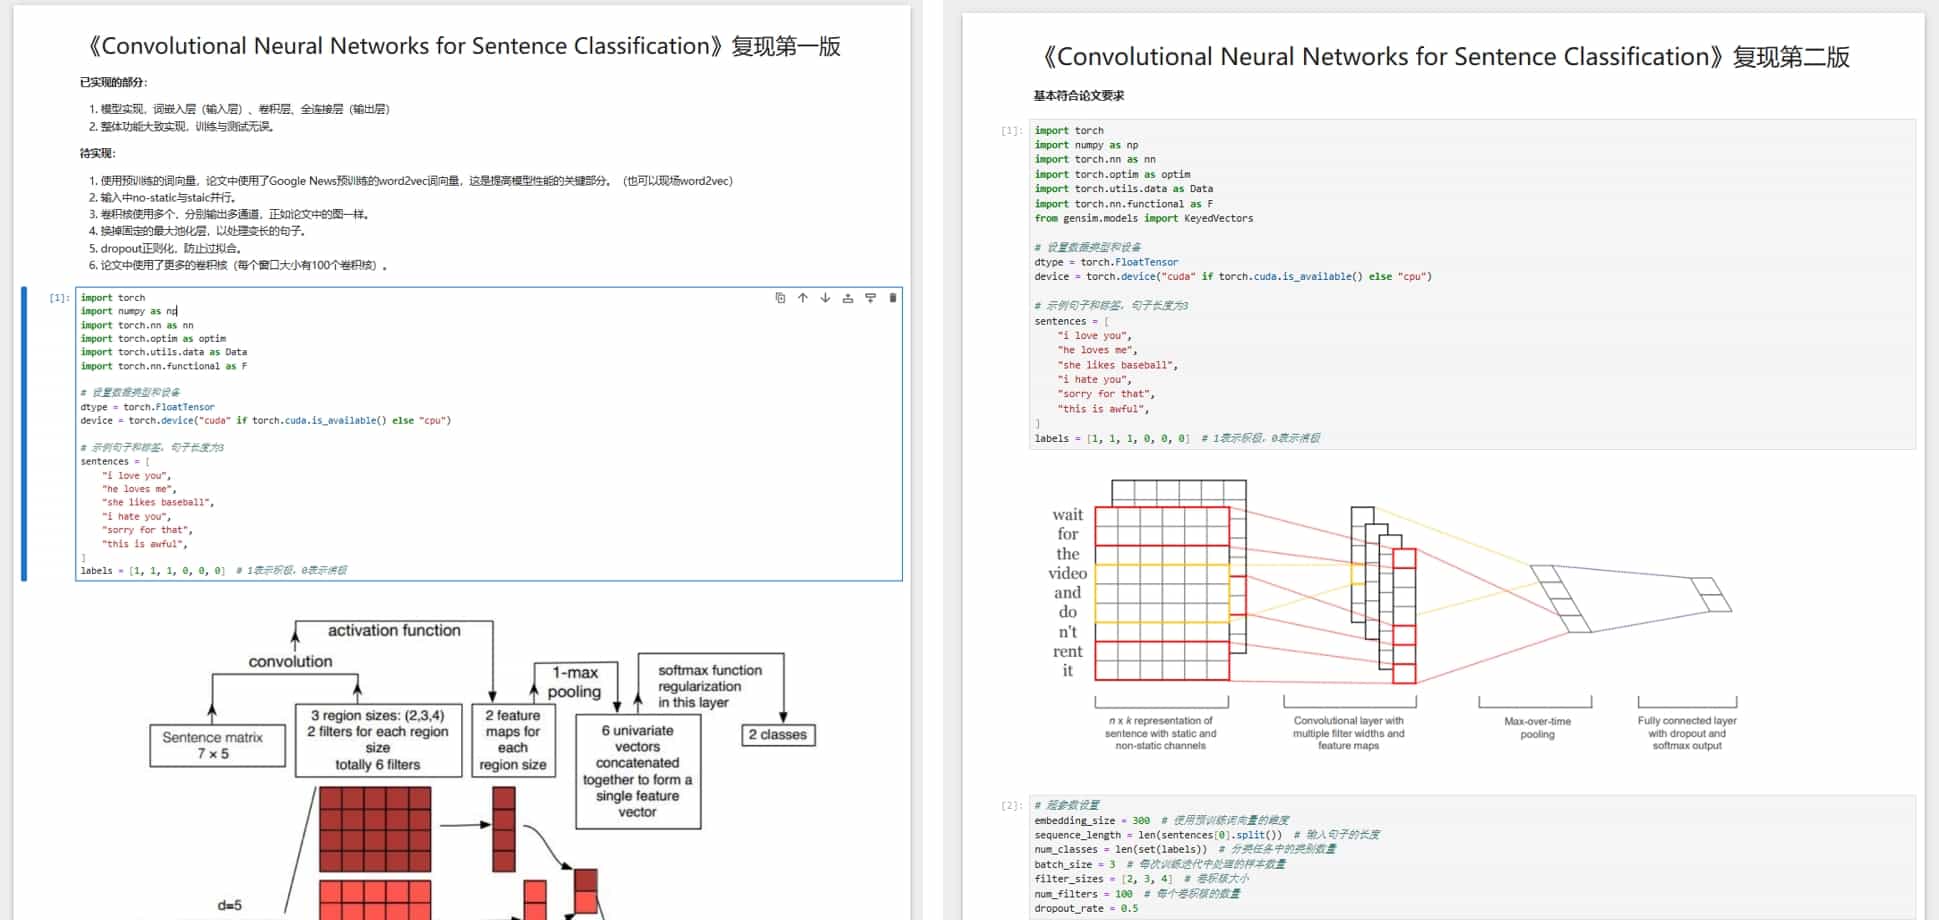
Task: Click the '待实现:' heading
Action: click(x=98, y=153)
